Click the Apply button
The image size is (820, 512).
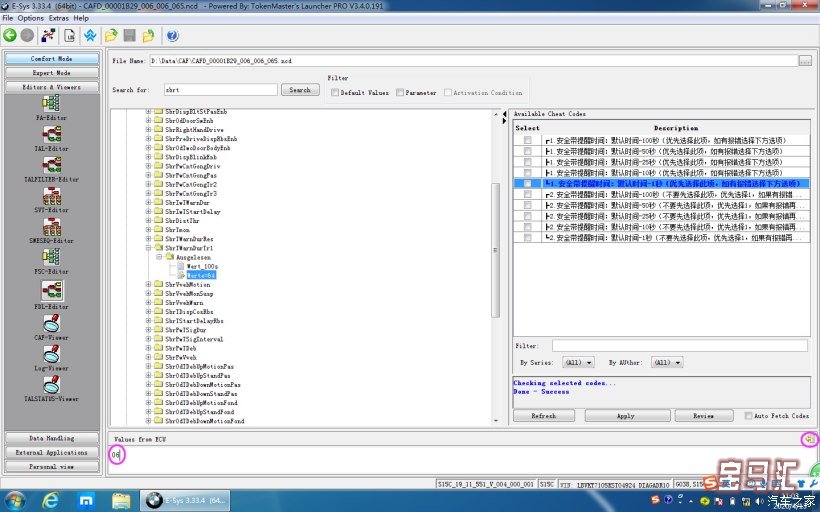627,416
